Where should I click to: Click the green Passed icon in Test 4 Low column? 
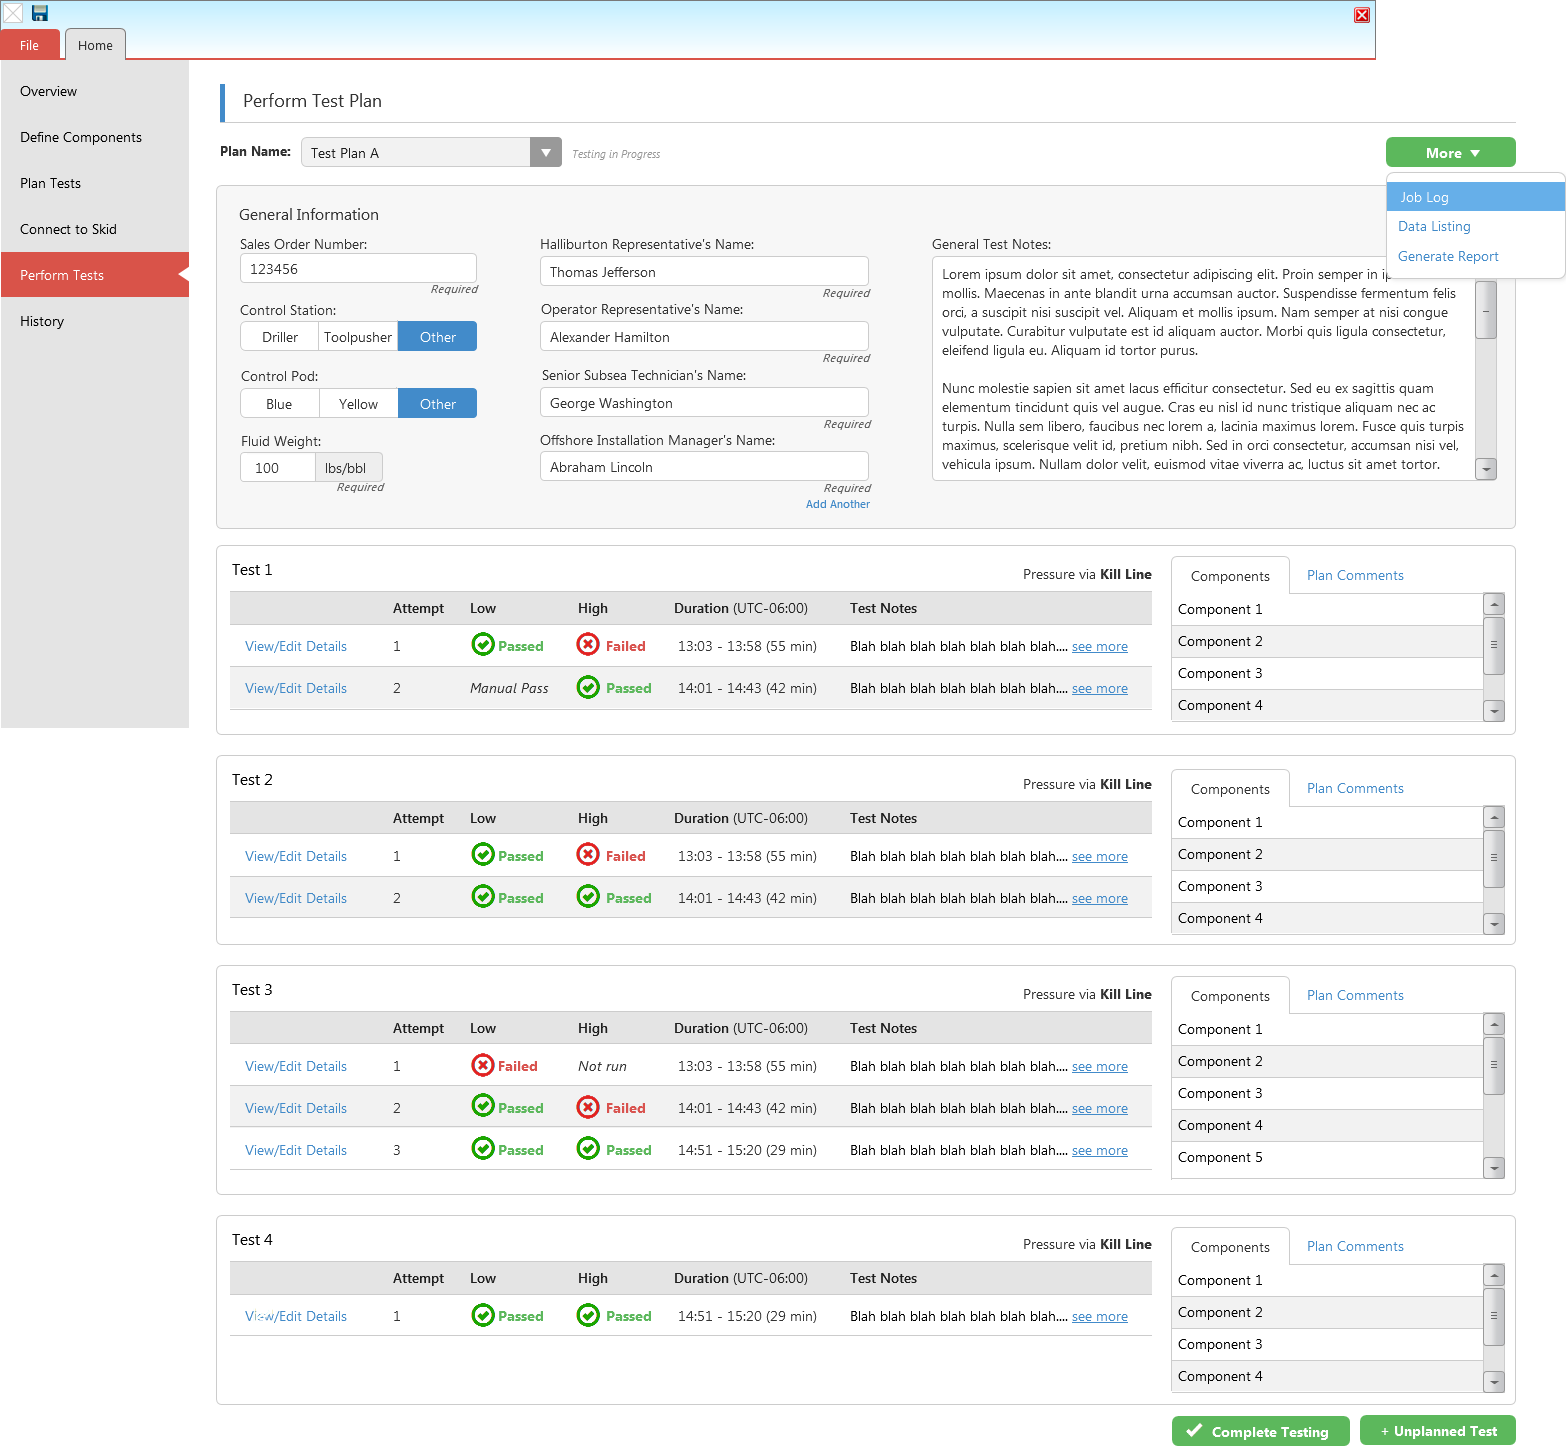[x=482, y=1315]
